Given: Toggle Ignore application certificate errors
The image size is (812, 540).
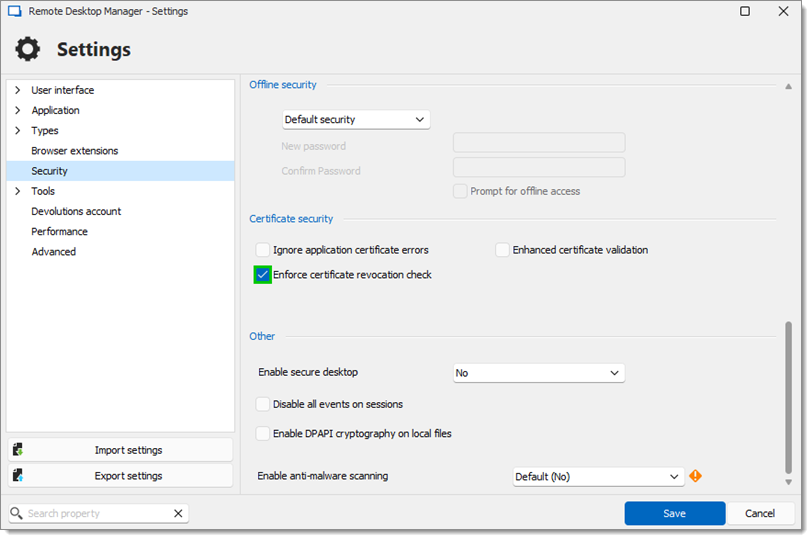Looking at the screenshot, I should tap(263, 250).
